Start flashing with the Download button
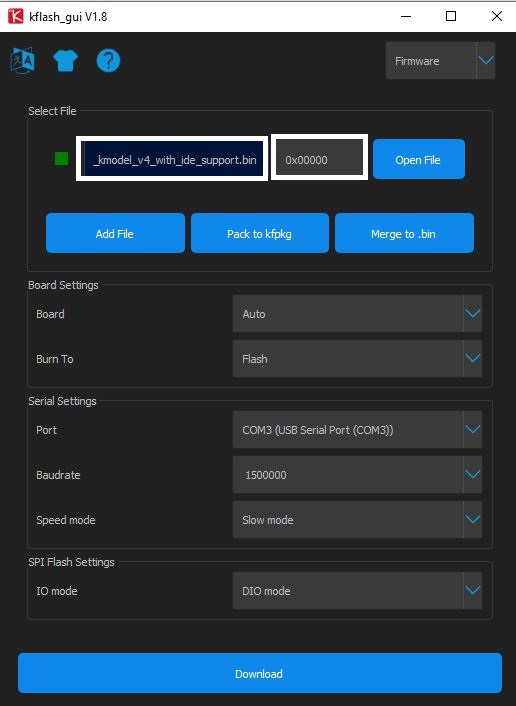Image resolution: width=516 pixels, height=706 pixels. tap(260, 673)
